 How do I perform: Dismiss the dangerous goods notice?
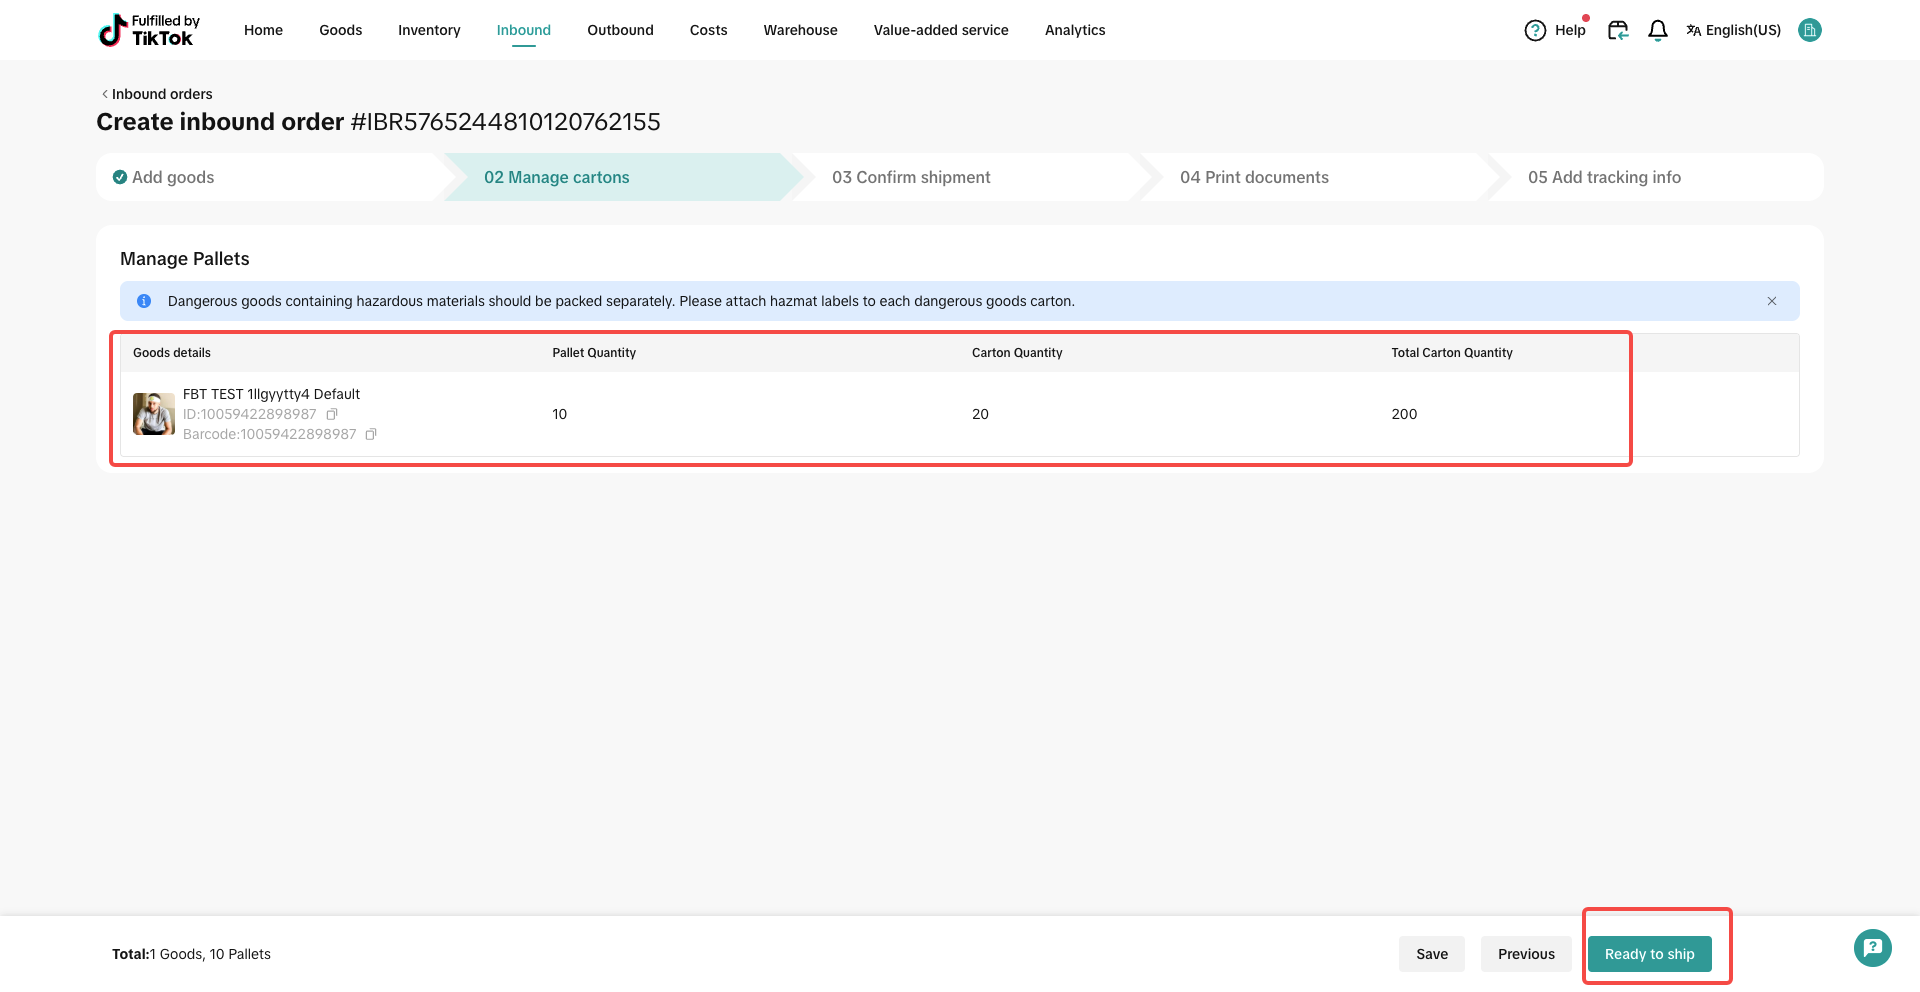[x=1771, y=301]
